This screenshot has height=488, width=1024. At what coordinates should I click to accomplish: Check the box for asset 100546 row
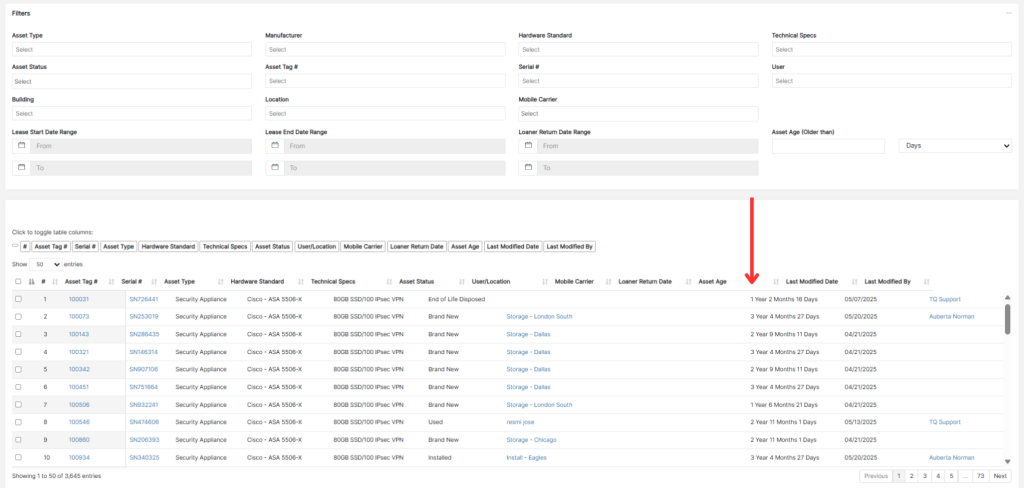coord(18,422)
